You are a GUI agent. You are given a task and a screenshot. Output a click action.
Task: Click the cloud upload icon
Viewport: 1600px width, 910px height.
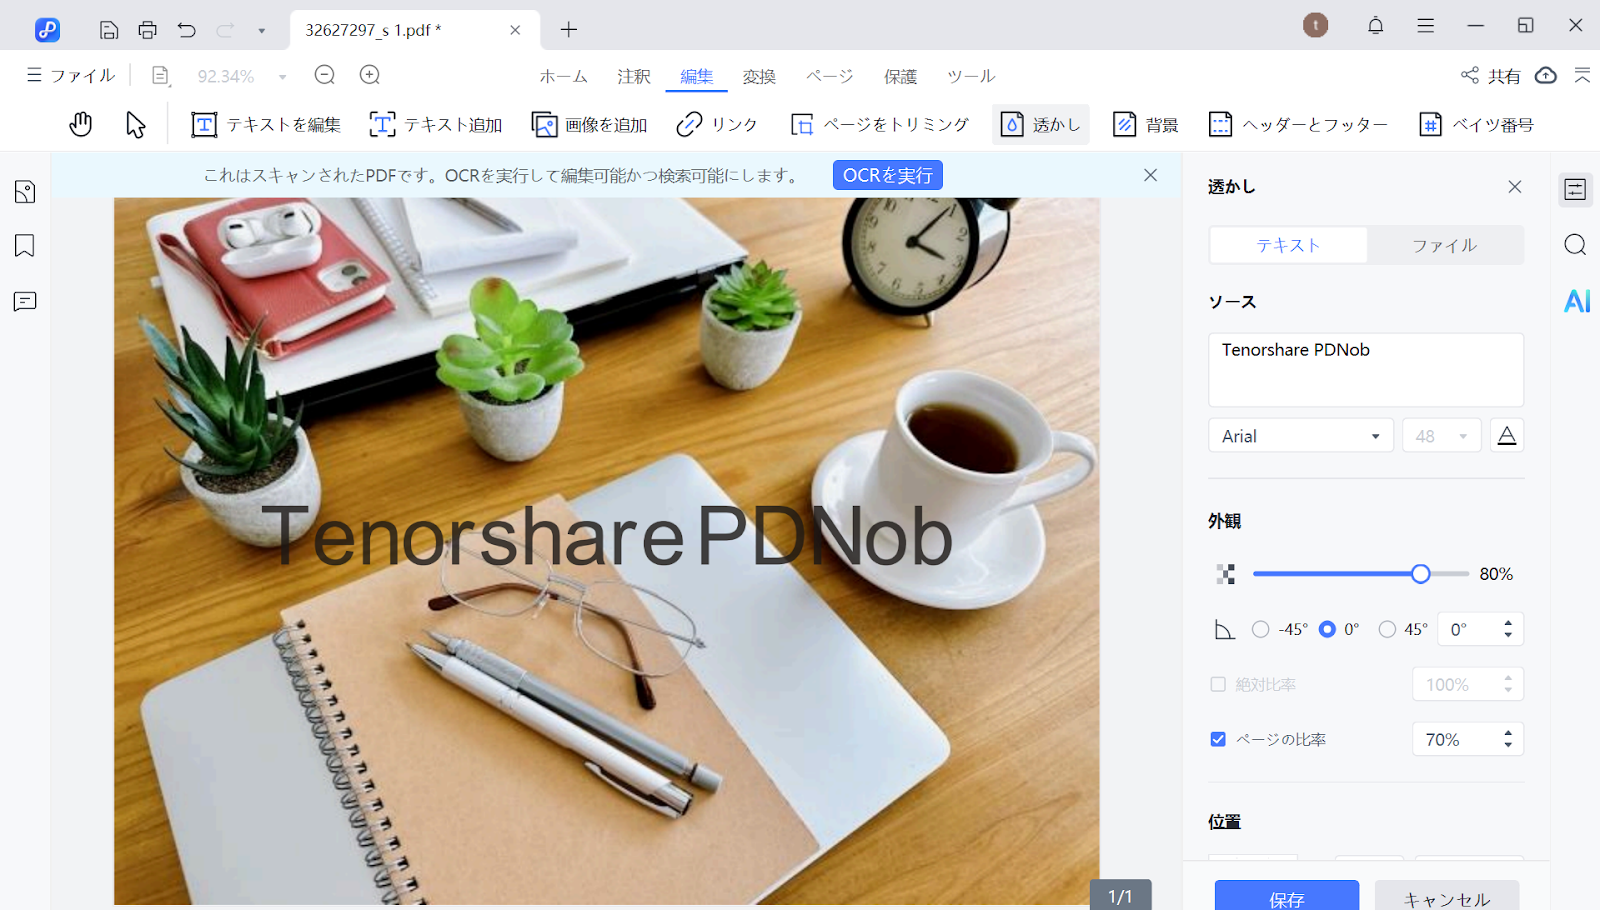pyautogui.click(x=1546, y=75)
